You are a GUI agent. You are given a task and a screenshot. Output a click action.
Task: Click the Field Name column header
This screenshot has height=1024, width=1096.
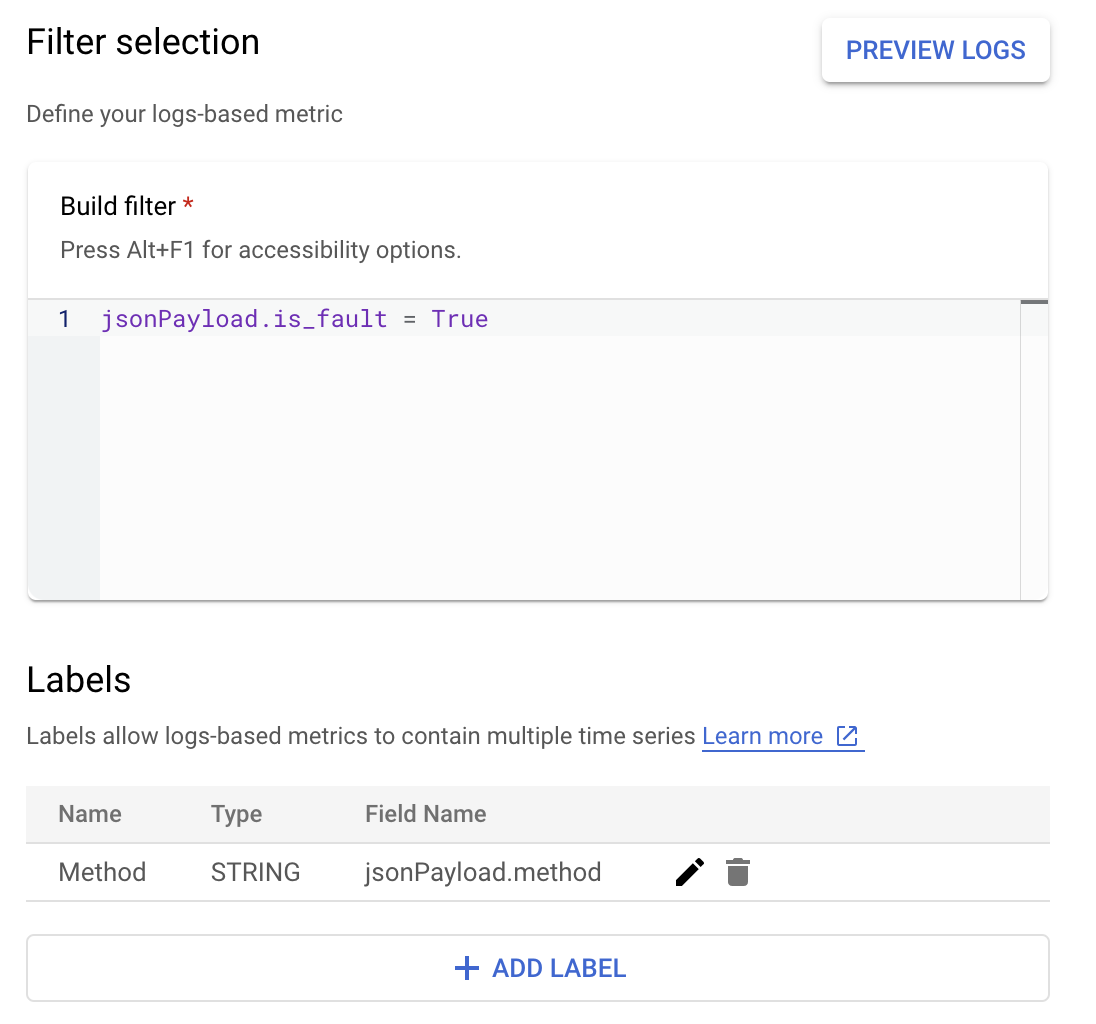pos(425,813)
